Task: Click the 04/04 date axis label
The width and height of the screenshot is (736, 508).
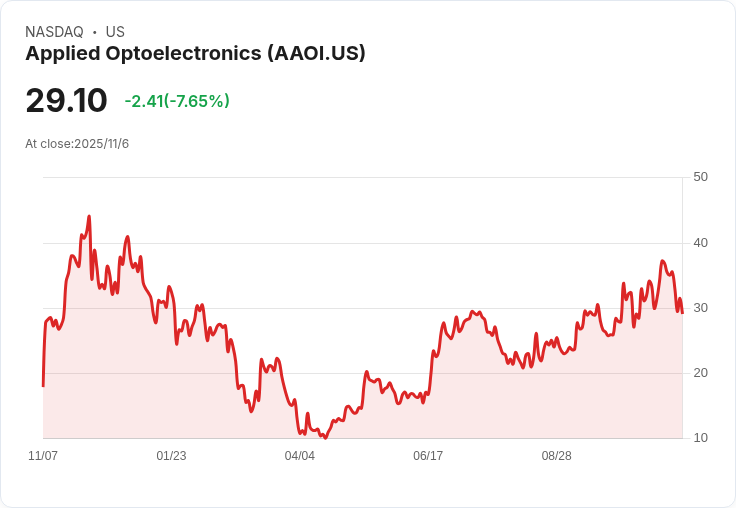Action: point(299,455)
